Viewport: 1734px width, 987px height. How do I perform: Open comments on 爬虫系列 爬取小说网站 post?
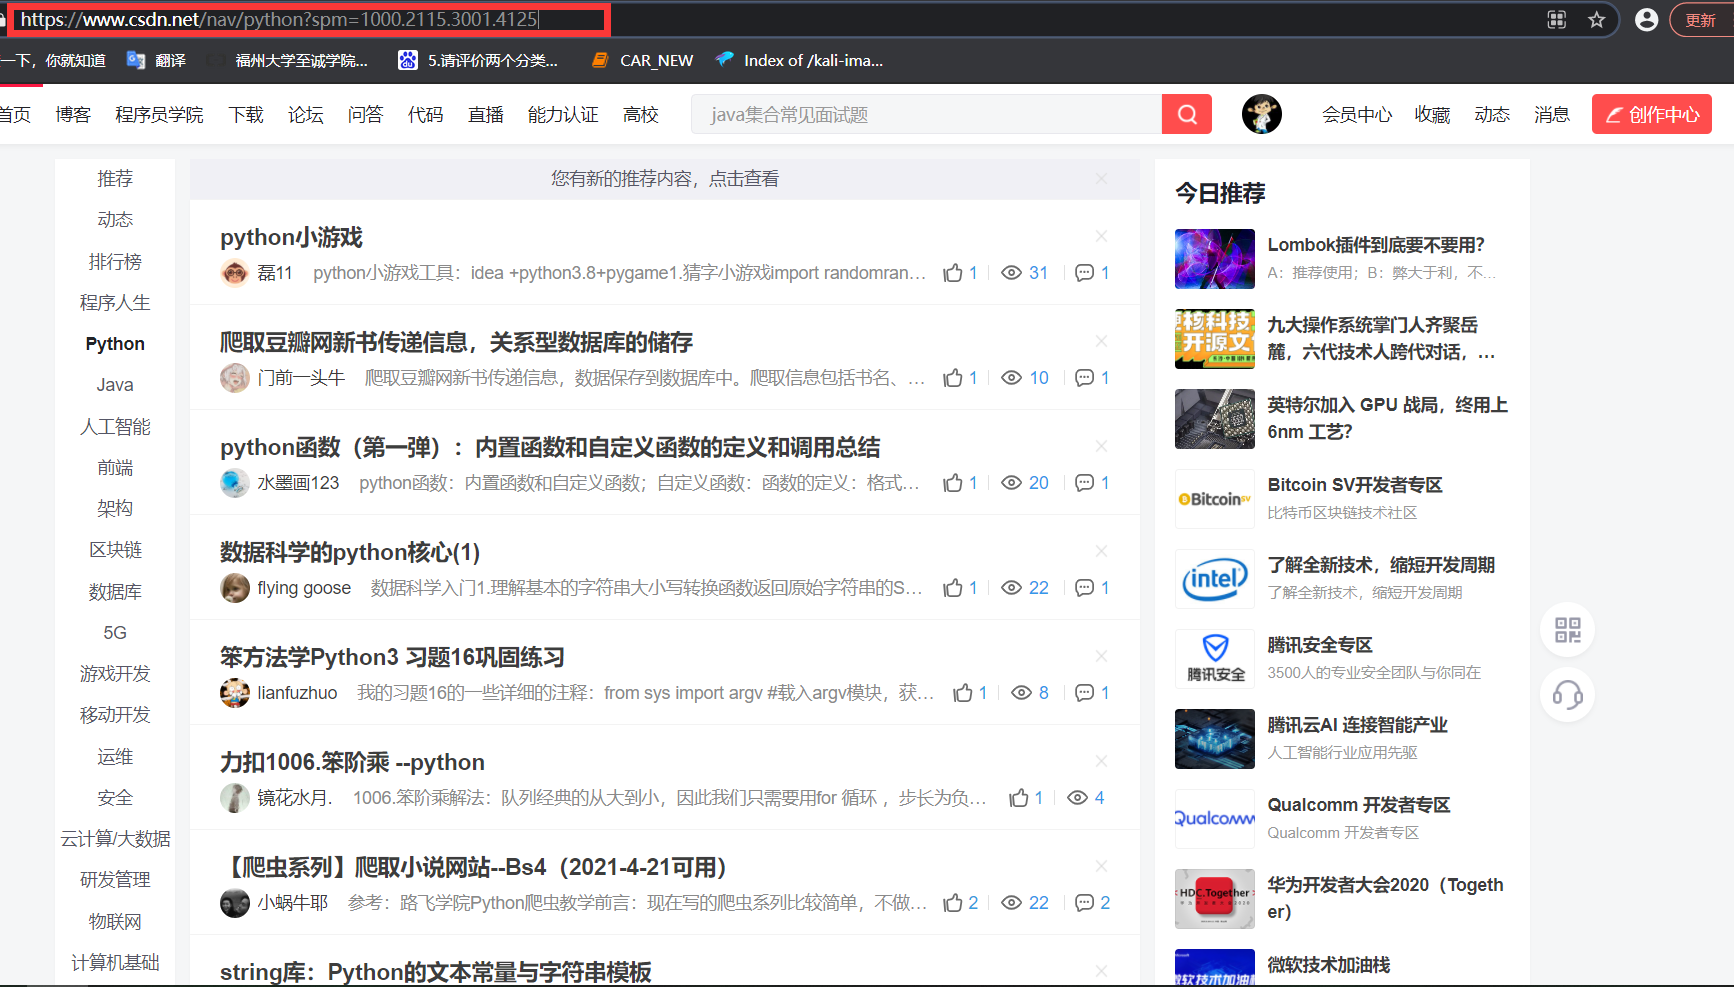pos(1092,903)
